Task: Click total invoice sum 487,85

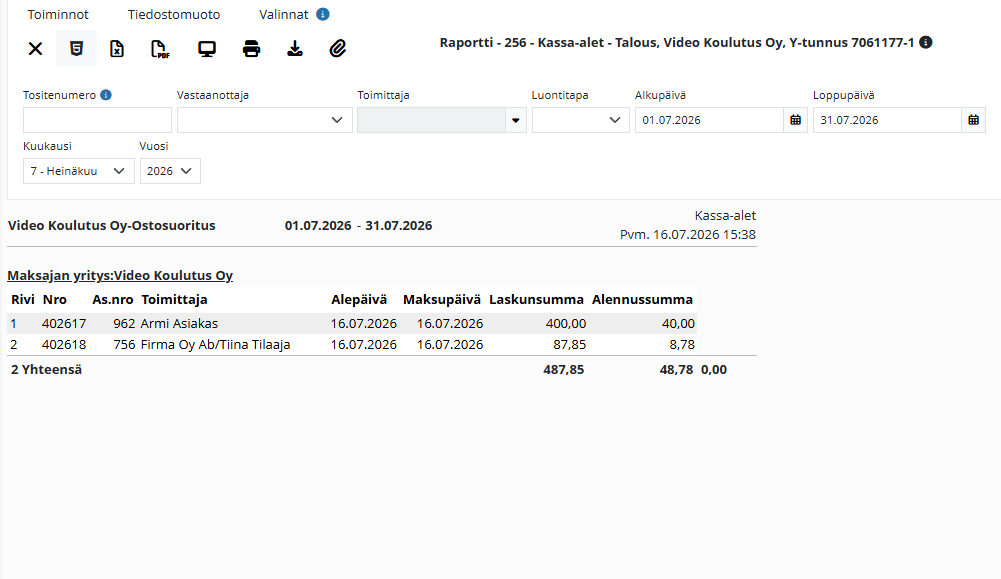Action: [x=564, y=370]
